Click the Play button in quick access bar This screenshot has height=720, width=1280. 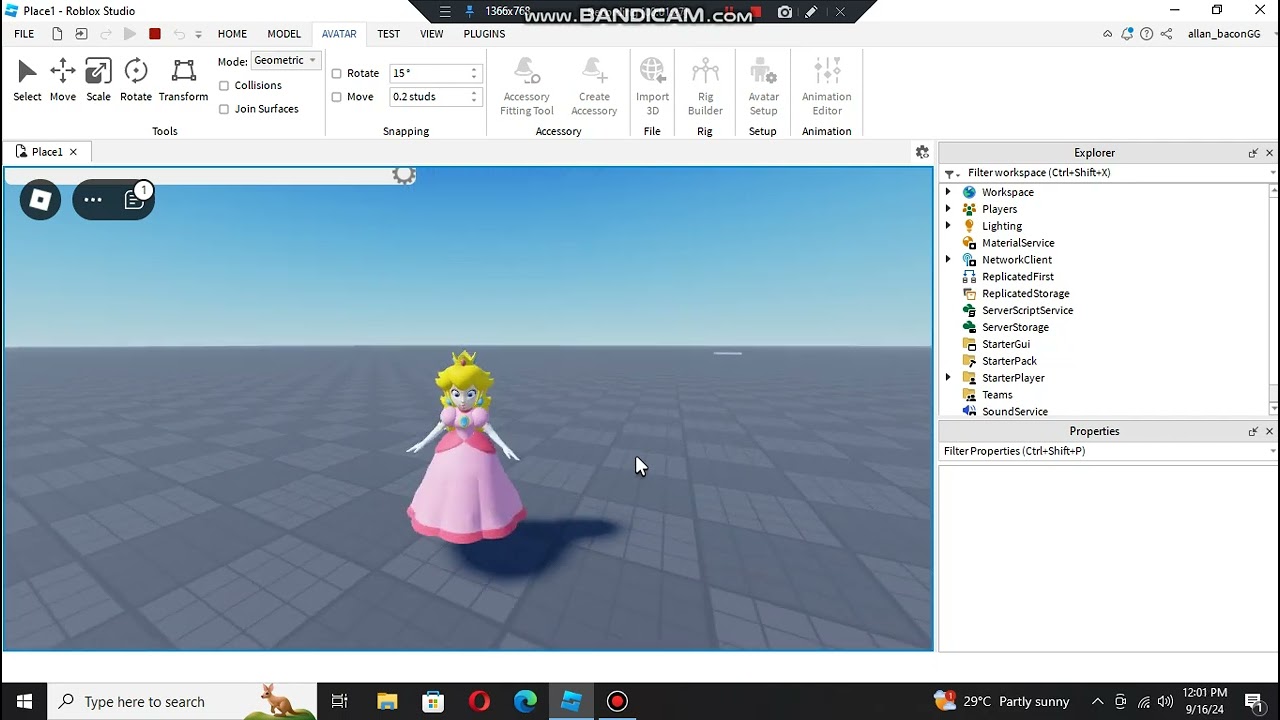[130, 34]
